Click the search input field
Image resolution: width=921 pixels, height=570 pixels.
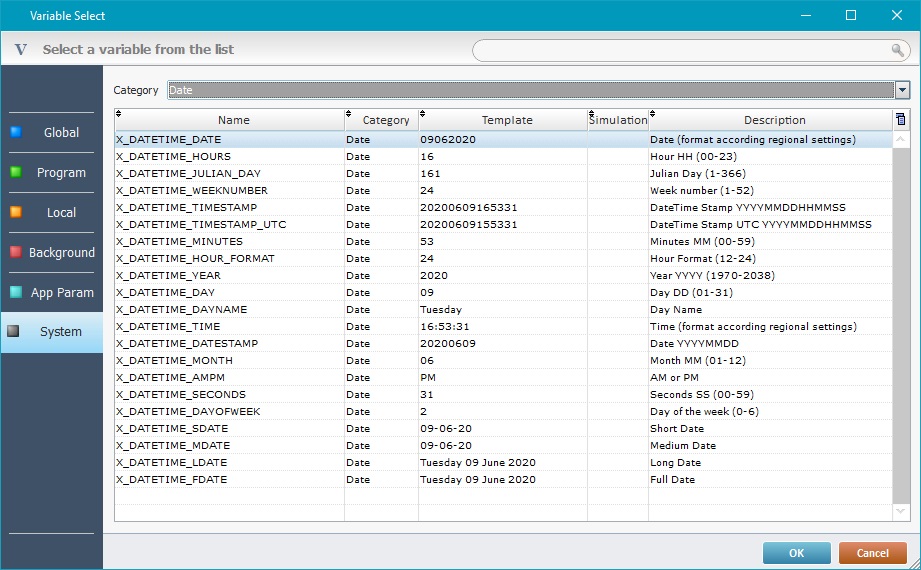(x=680, y=50)
